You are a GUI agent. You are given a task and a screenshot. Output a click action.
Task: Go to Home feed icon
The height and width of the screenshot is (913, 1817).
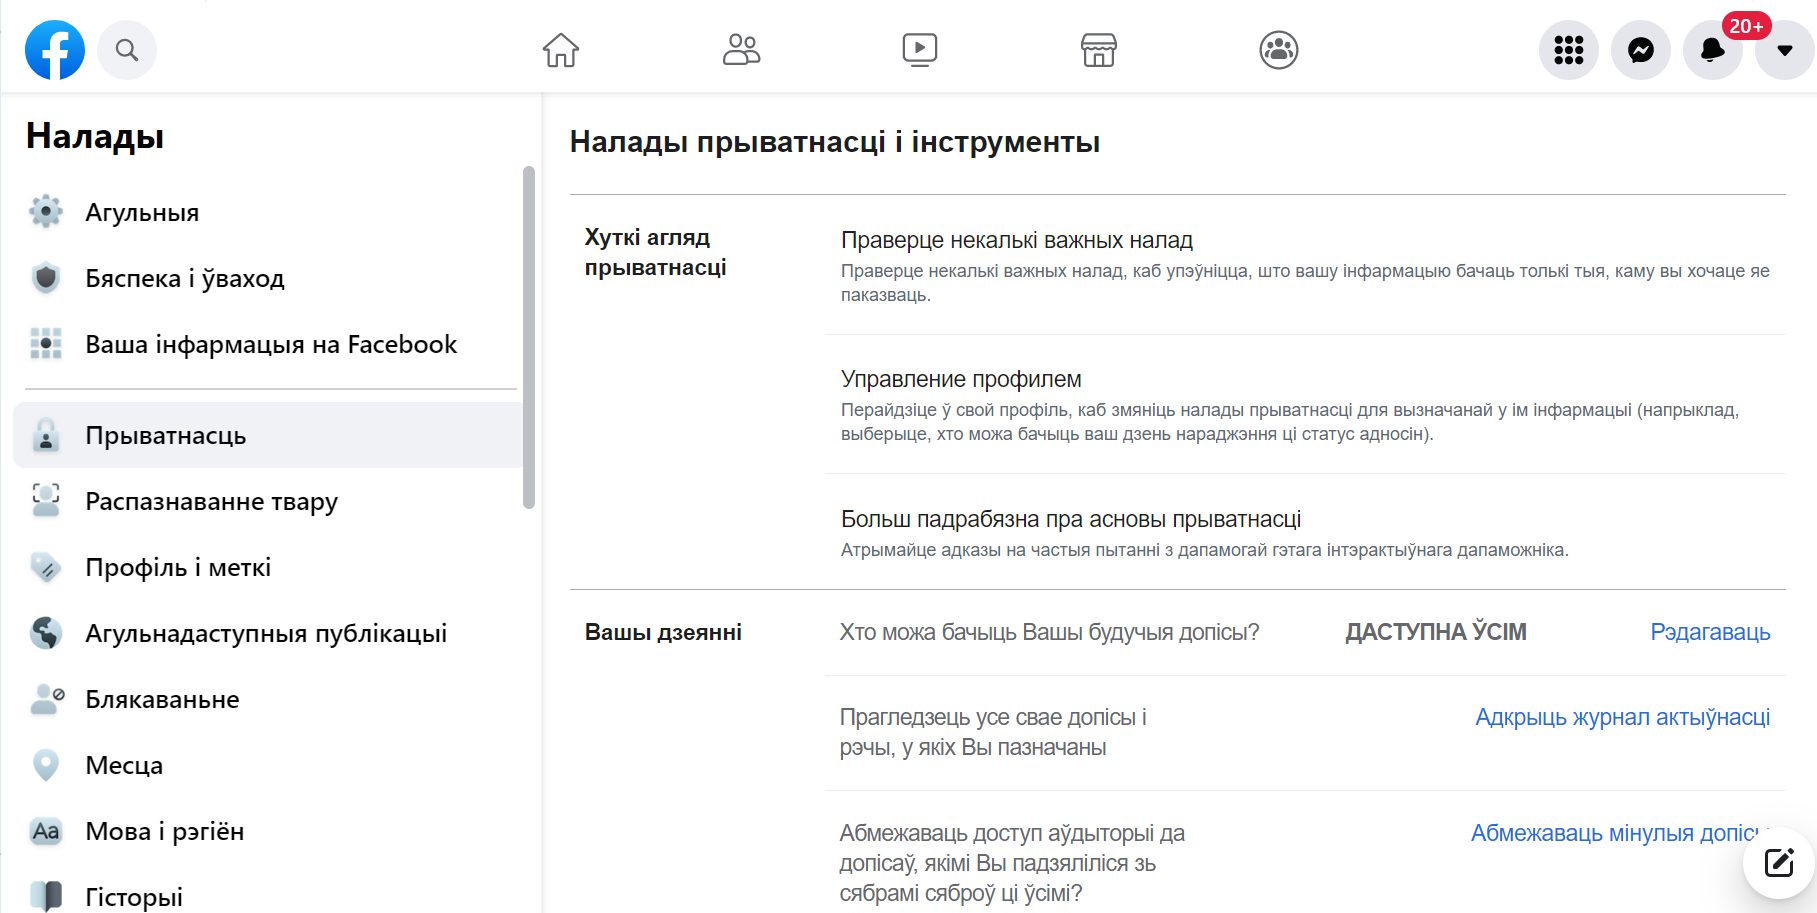(x=561, y=50)
